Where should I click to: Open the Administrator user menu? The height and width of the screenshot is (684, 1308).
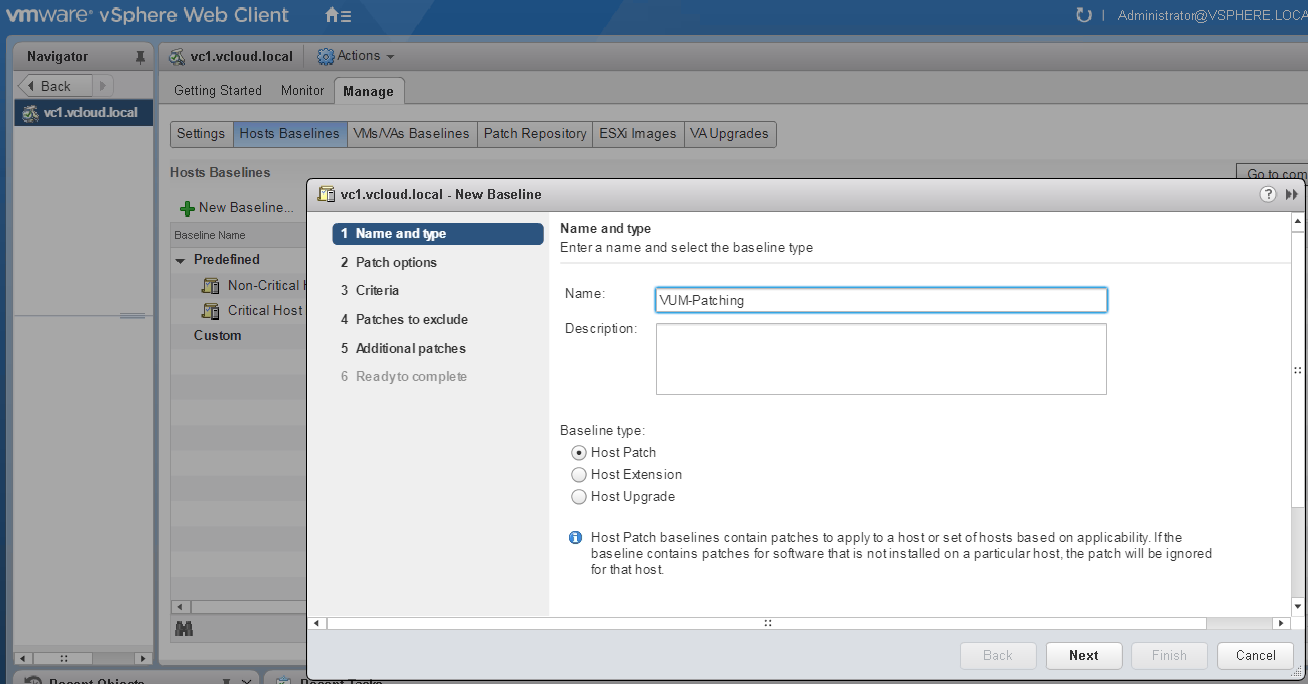coord(1212,15)
